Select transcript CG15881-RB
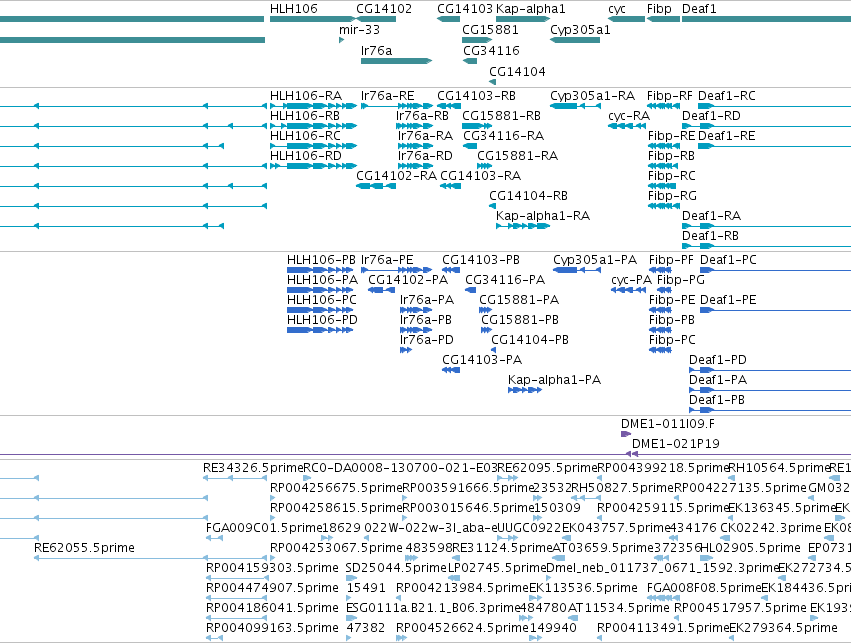Screen dimensions: 851x643 (477, 126)
